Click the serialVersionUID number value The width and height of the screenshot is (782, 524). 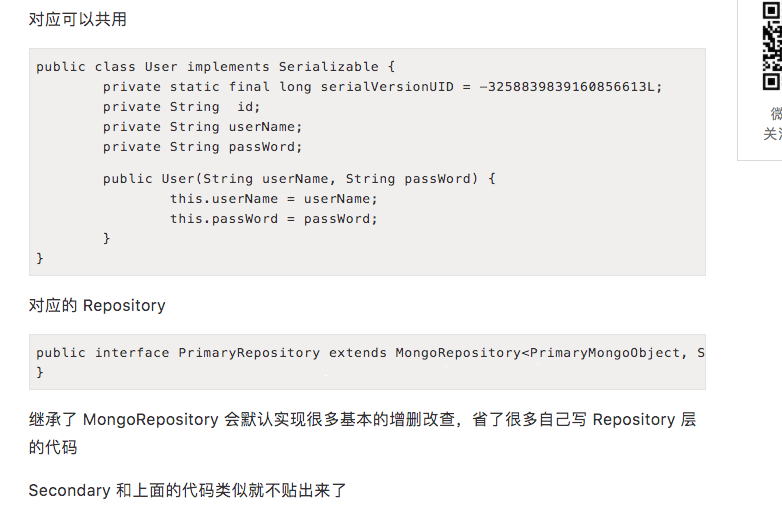570,87
